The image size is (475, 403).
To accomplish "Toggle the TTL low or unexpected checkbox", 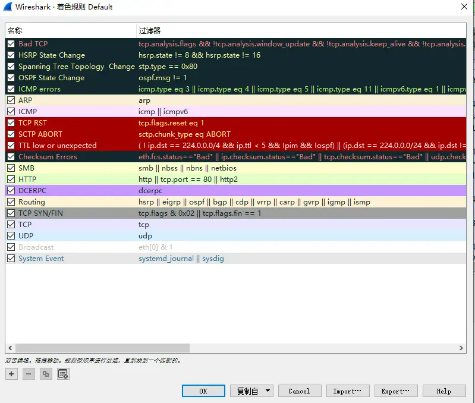I will pyautogui.click(x=11, y=145).
